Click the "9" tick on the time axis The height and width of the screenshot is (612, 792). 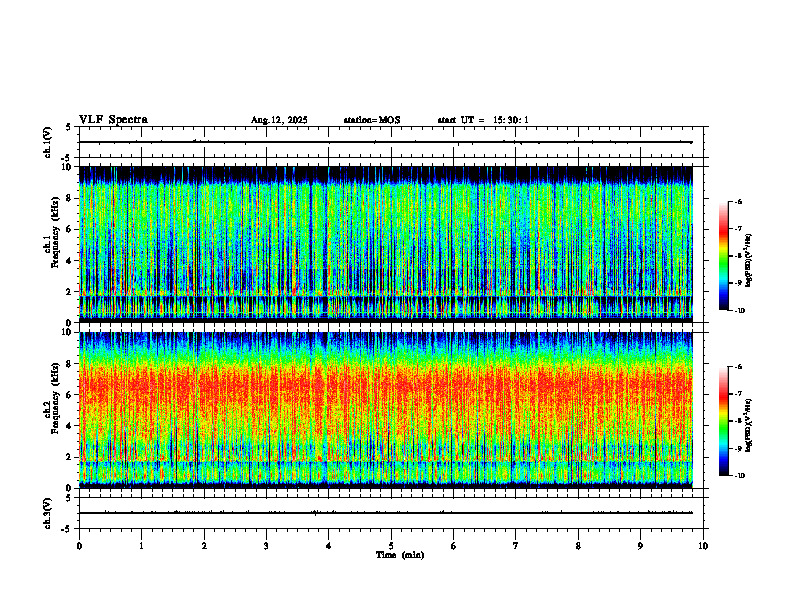[x=640, y=546]
